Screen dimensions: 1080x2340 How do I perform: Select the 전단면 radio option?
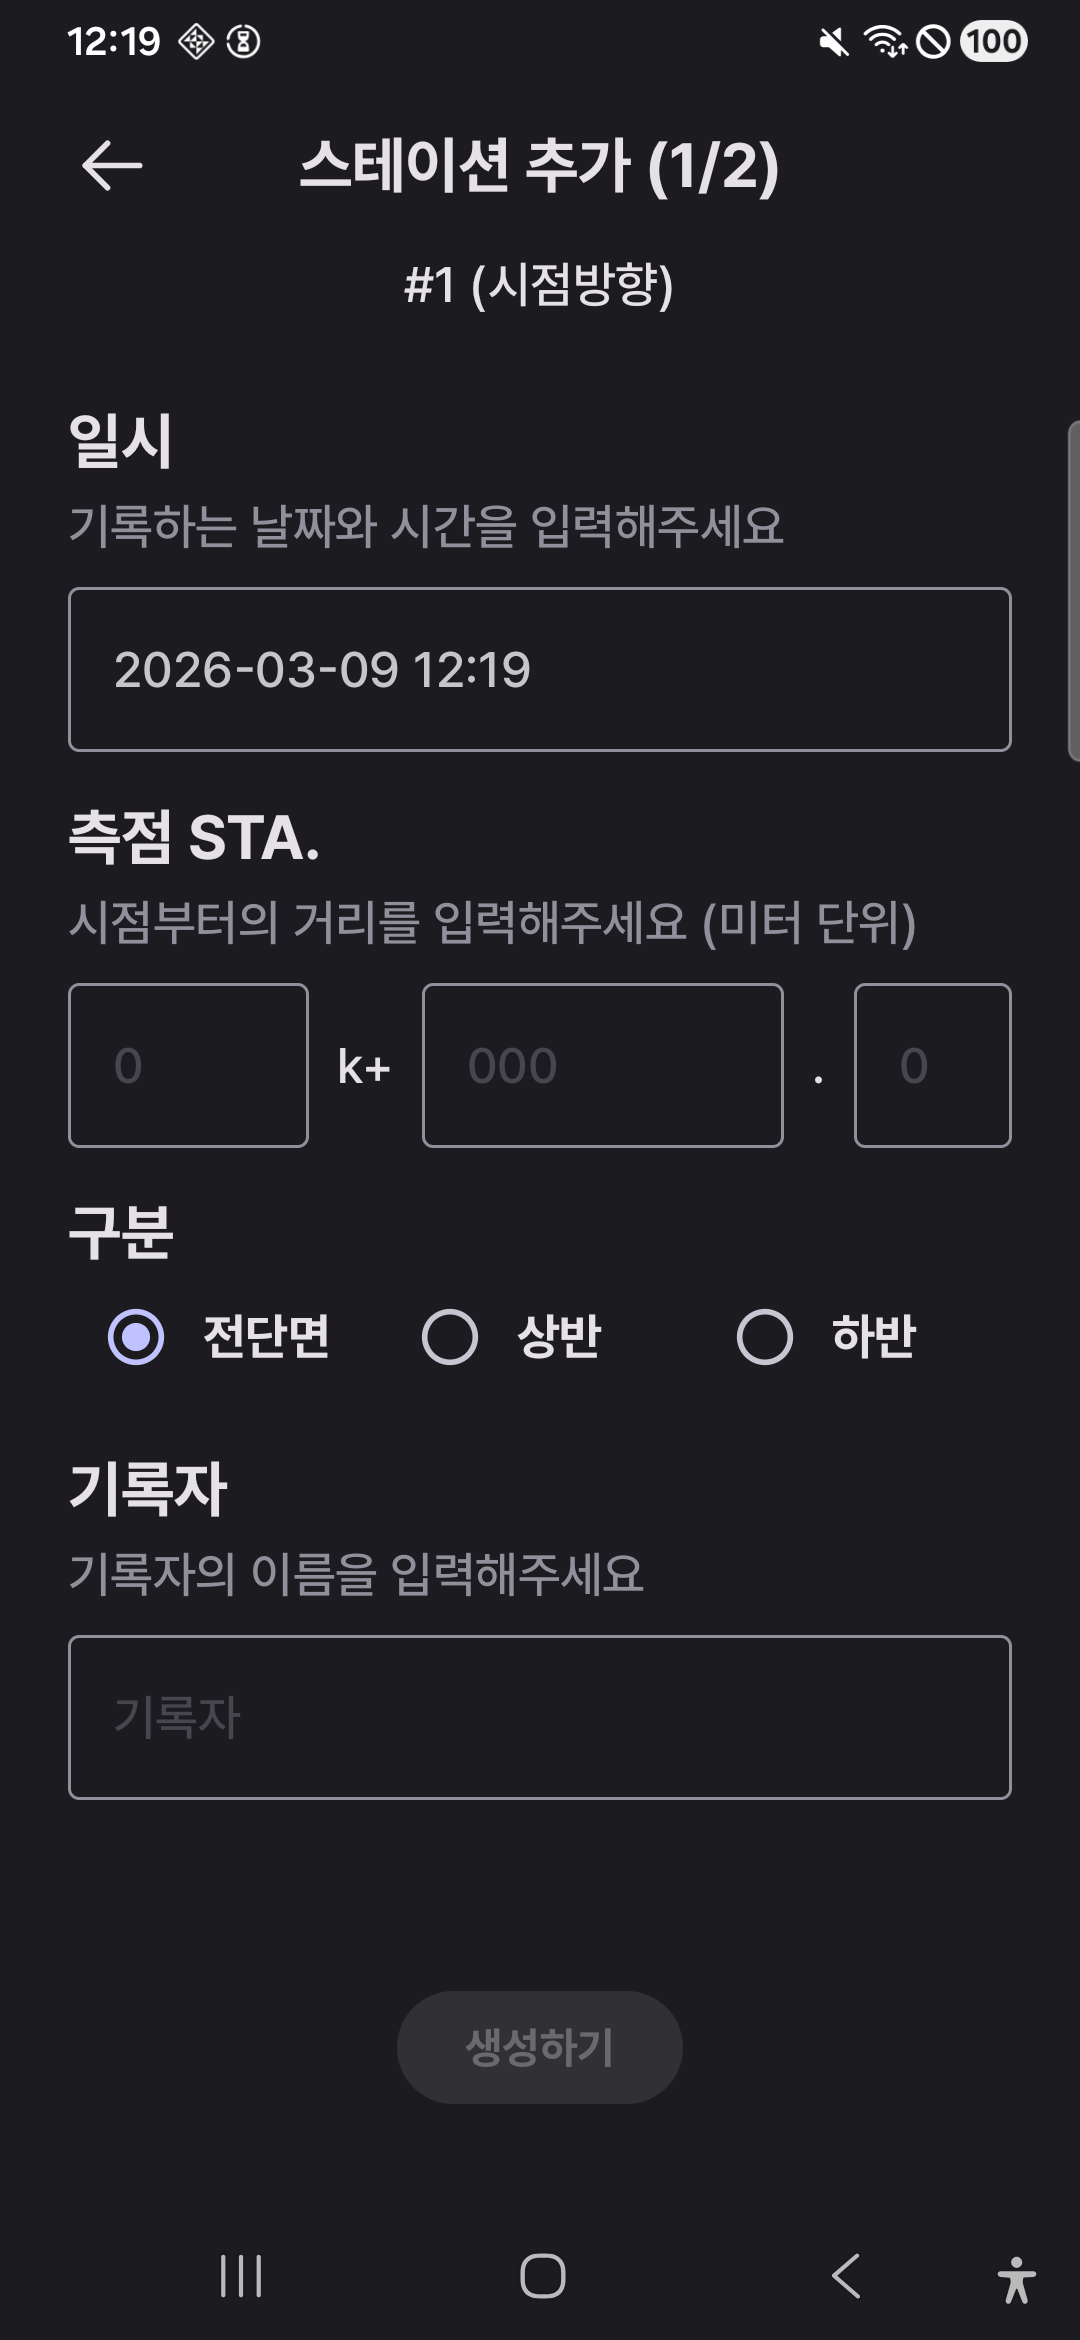(x=136, y=1336)
